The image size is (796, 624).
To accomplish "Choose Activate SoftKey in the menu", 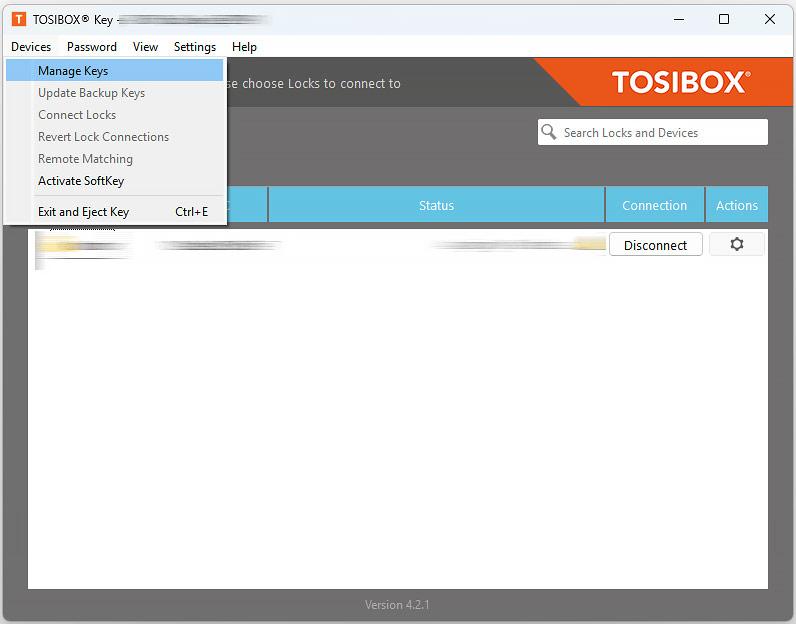I will [x=81, y=181].
